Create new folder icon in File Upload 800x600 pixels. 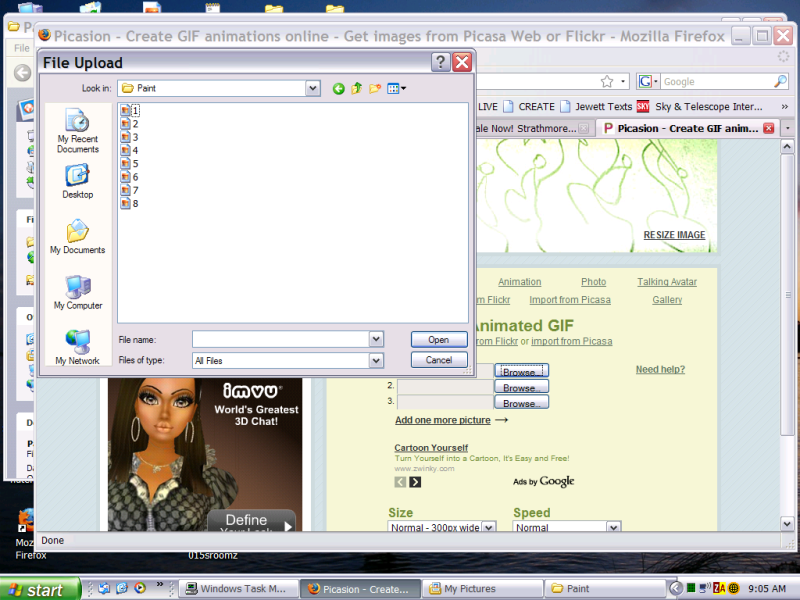375,89
